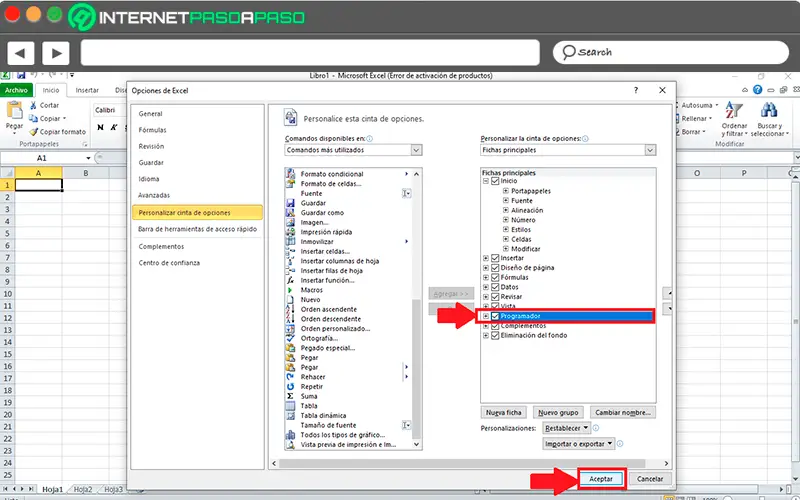Toggle the Diseño de página checkbox
This screenshot has height=500, width=800.
pyautogui.click(x=495, y=268)
